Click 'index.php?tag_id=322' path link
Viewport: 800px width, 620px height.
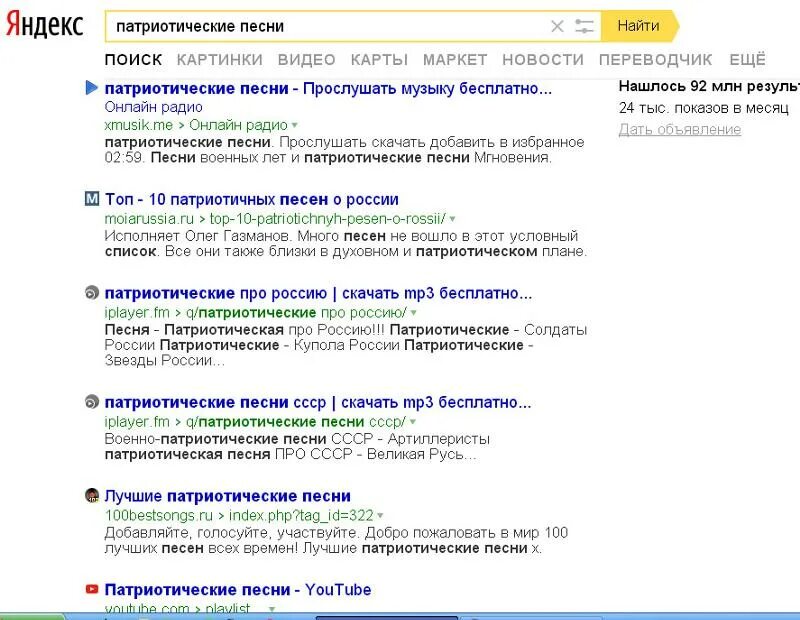click(x=301, y=515)
